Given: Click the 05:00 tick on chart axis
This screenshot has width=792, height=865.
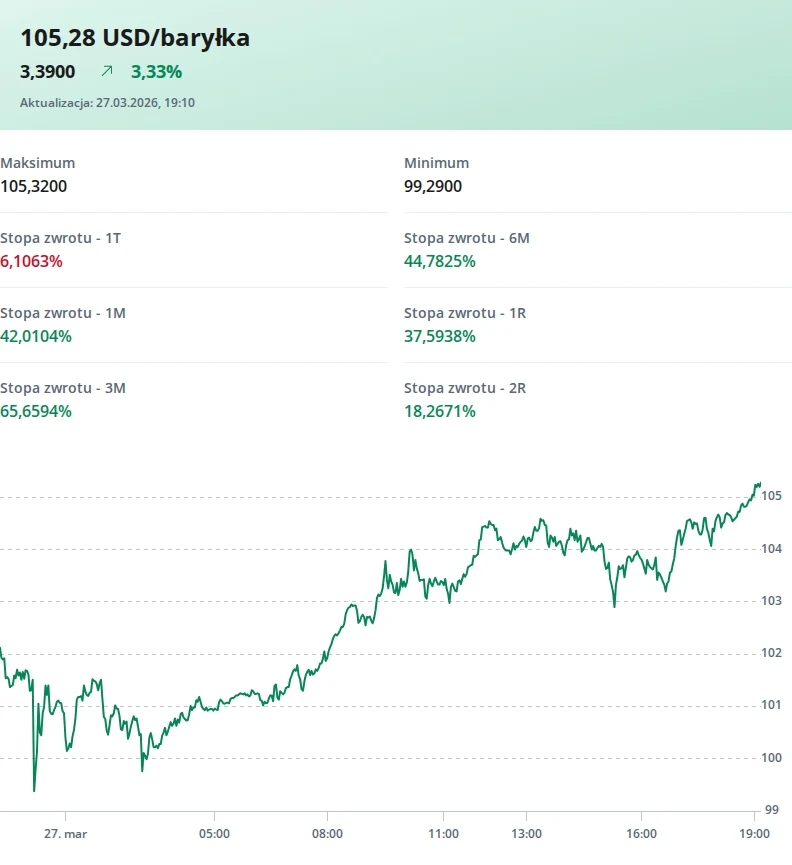Looking at the screenshot, I should [x=215, y=834].
